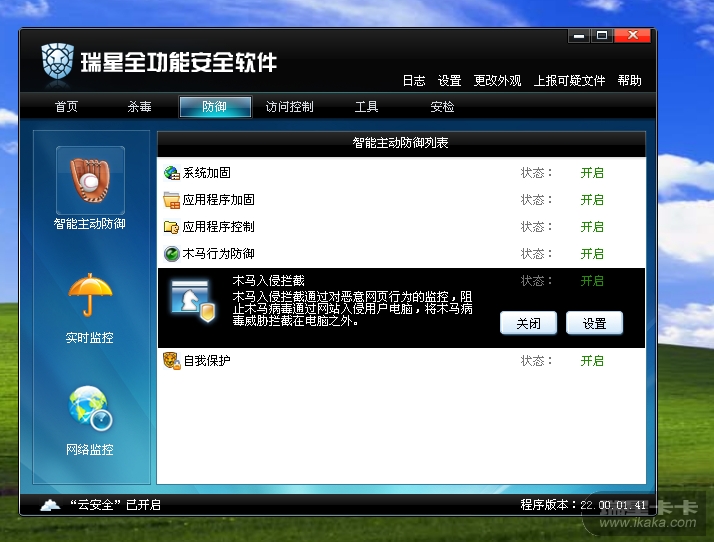This screenshot has width=714, height=542.
Task: Open 智能主动防御 baseball glove icon
Action: coord(90,180)
